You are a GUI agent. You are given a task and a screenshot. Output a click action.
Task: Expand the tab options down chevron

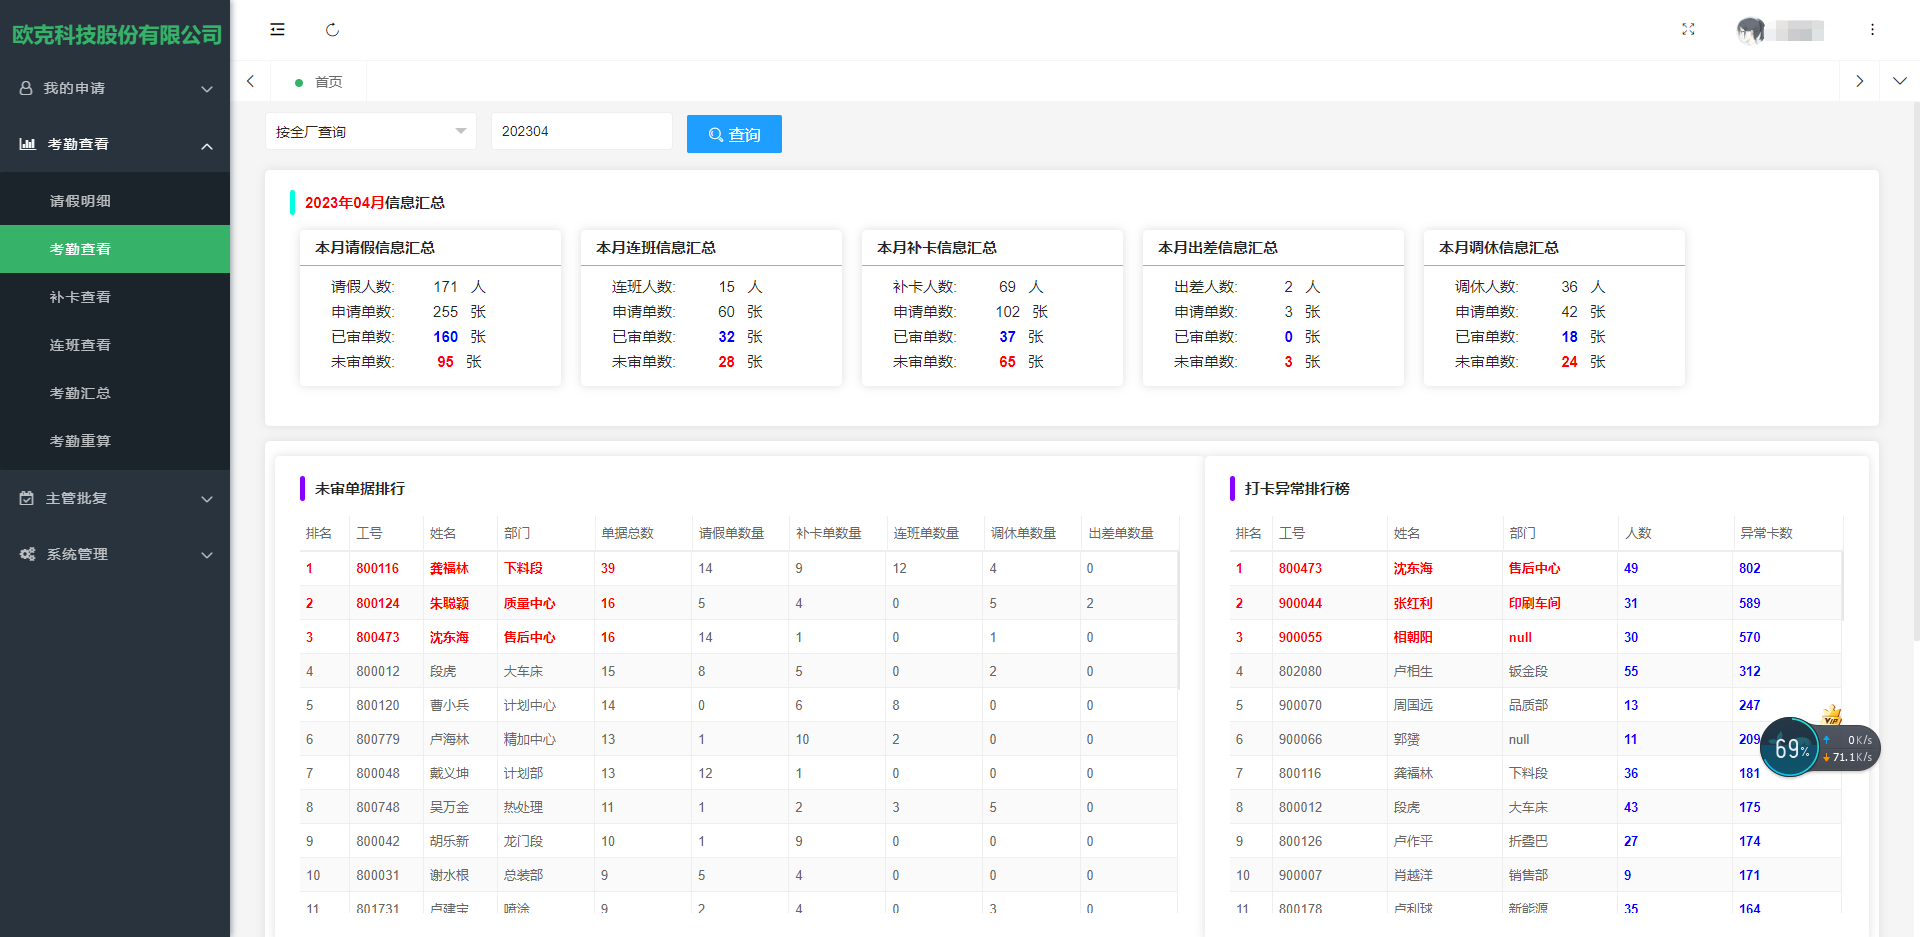coord(1899,81)
